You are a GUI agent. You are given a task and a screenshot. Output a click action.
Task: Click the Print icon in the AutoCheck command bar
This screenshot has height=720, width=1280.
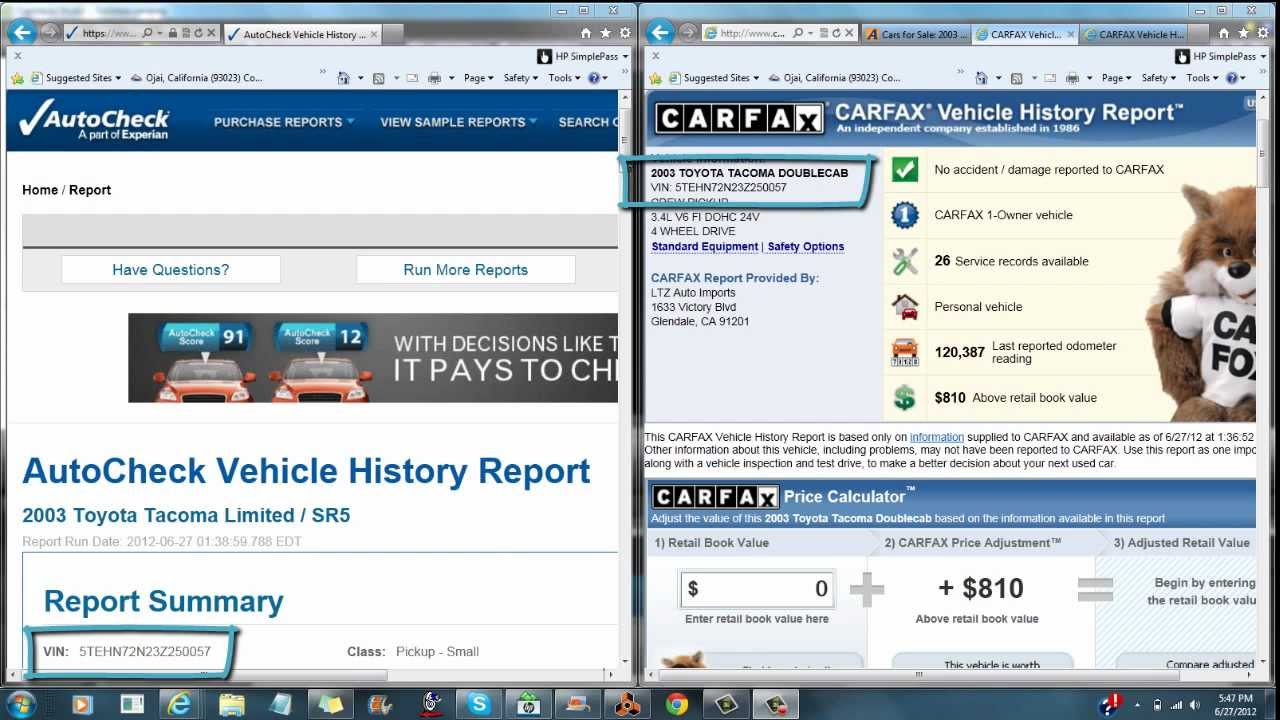(434, 78)
